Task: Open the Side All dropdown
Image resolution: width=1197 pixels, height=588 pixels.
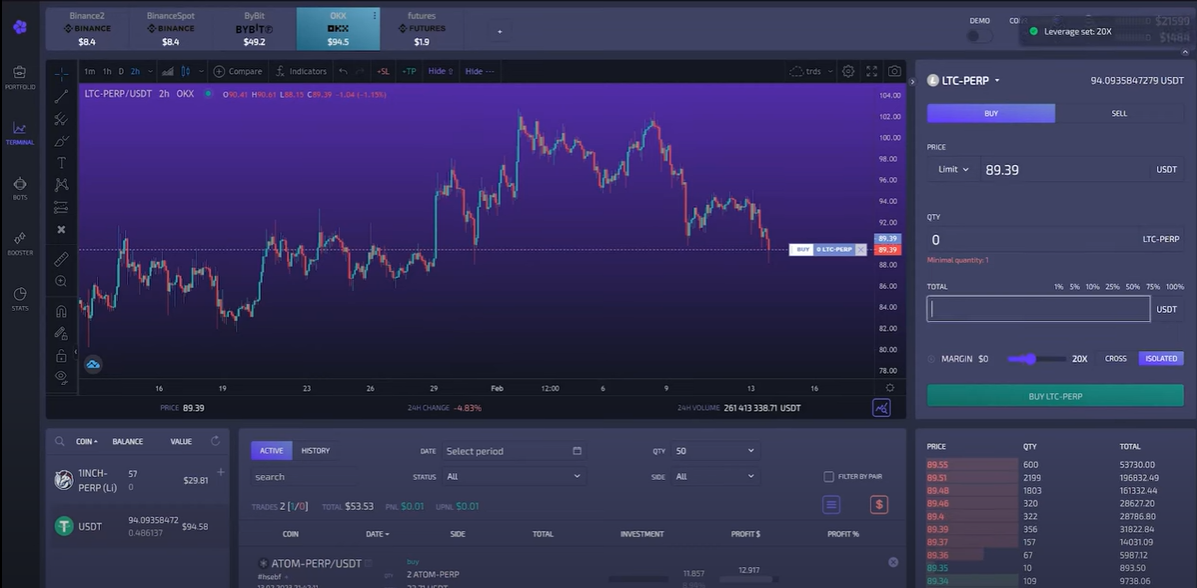Action: point(715,477)
